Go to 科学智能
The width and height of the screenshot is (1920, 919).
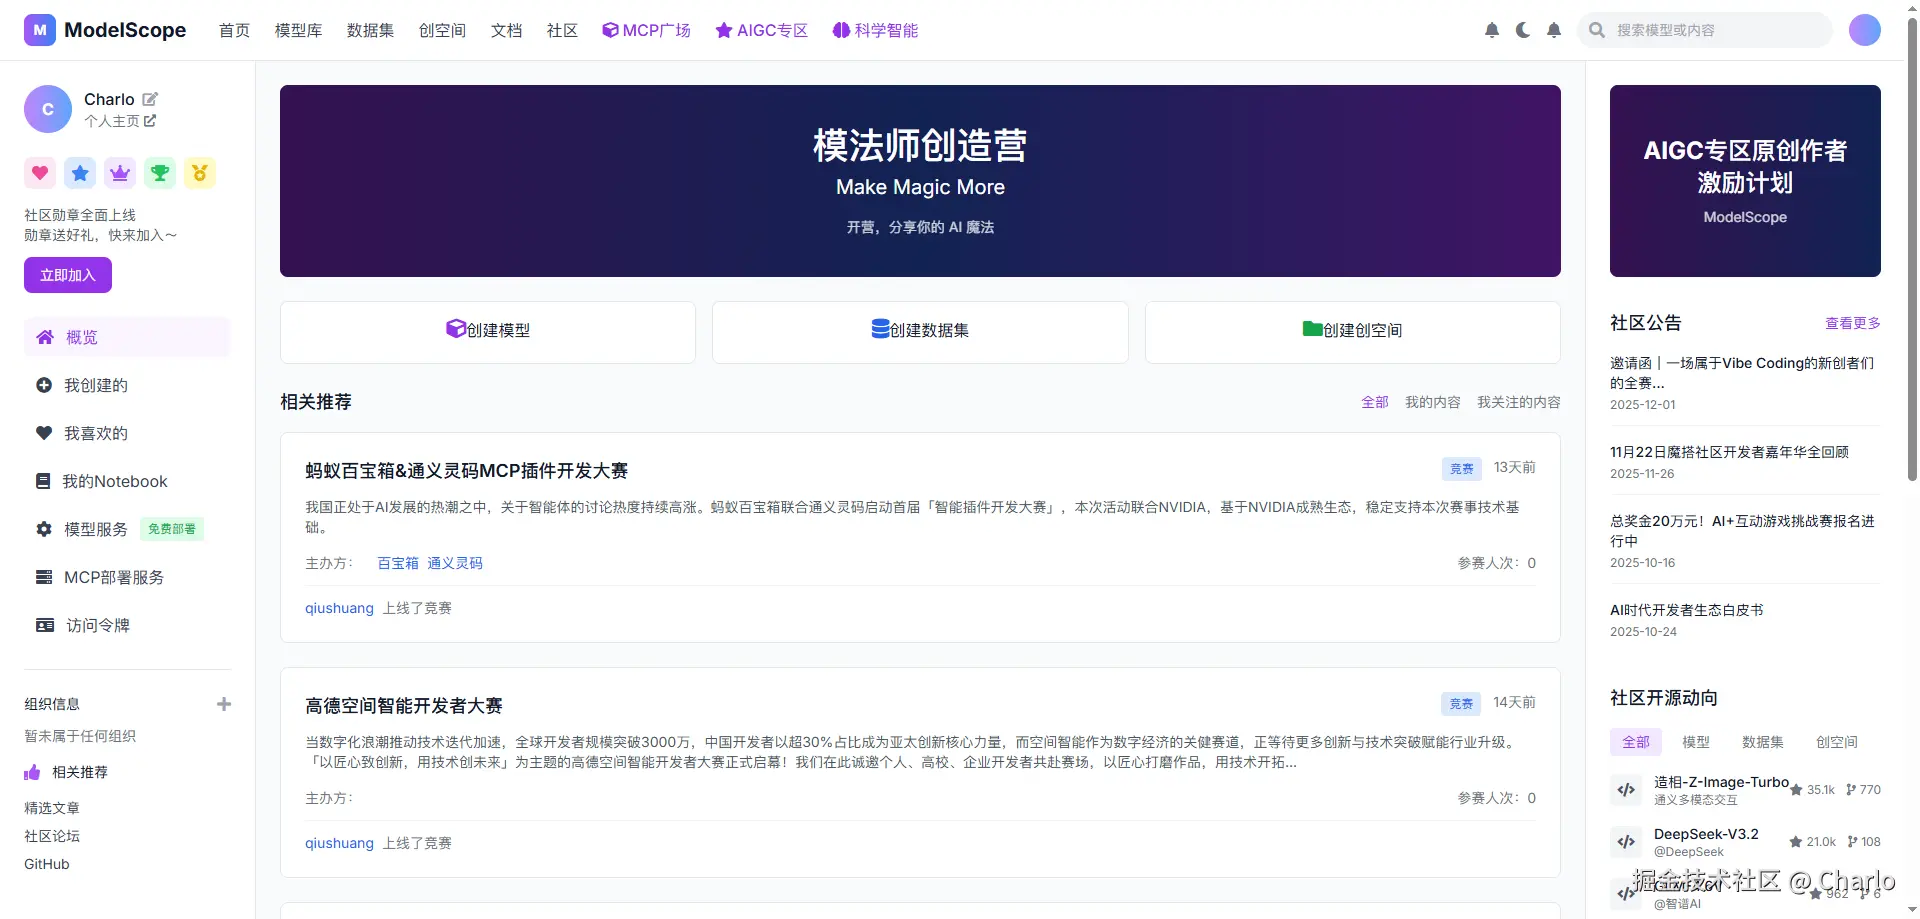point(876,30)
